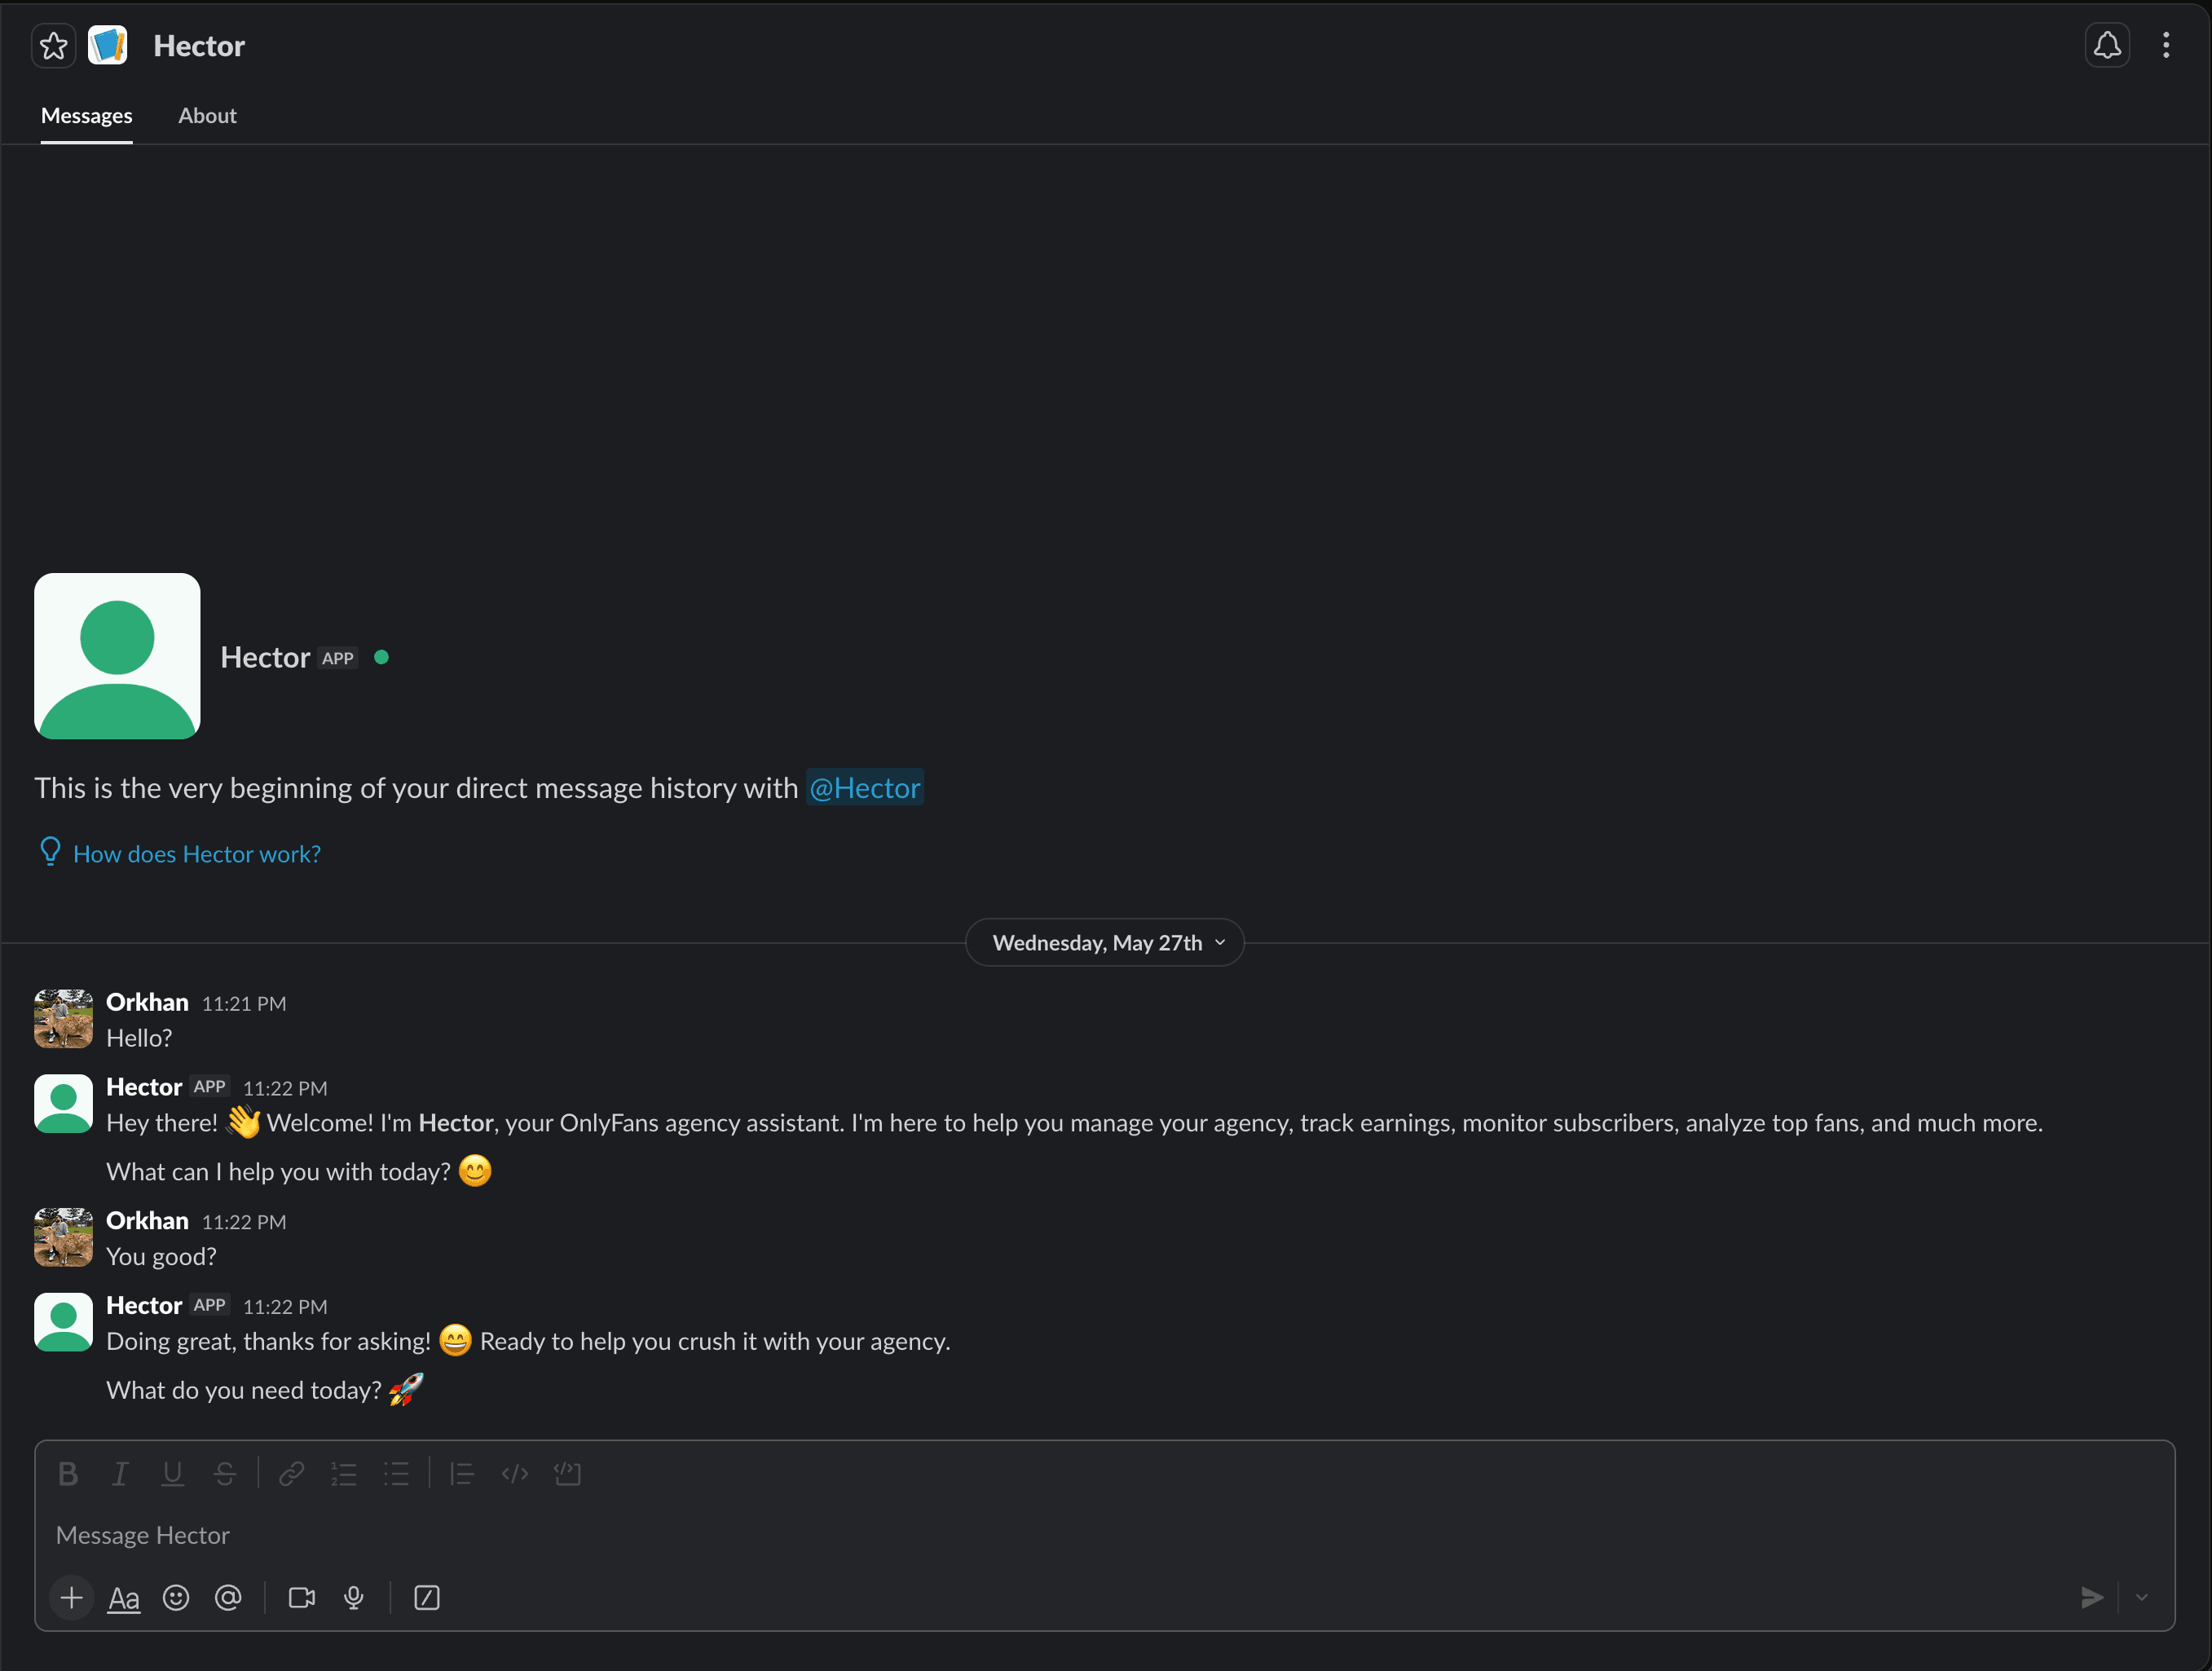The height and width of the screenshot is (1671, 2212).
Task: Star the Hector conversation
Action: [x=54, y=46]
